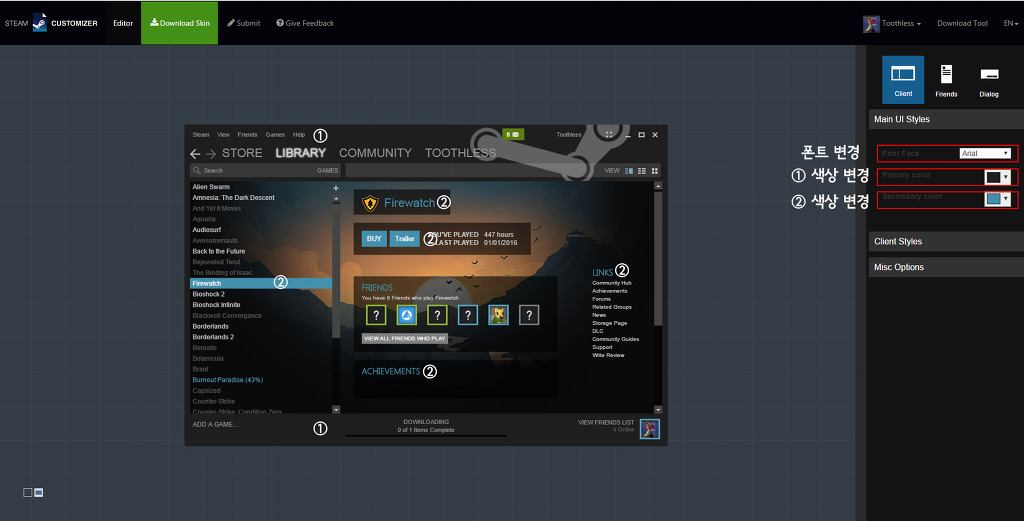Click the friends list avatar at bottom right

pos(649,429)
